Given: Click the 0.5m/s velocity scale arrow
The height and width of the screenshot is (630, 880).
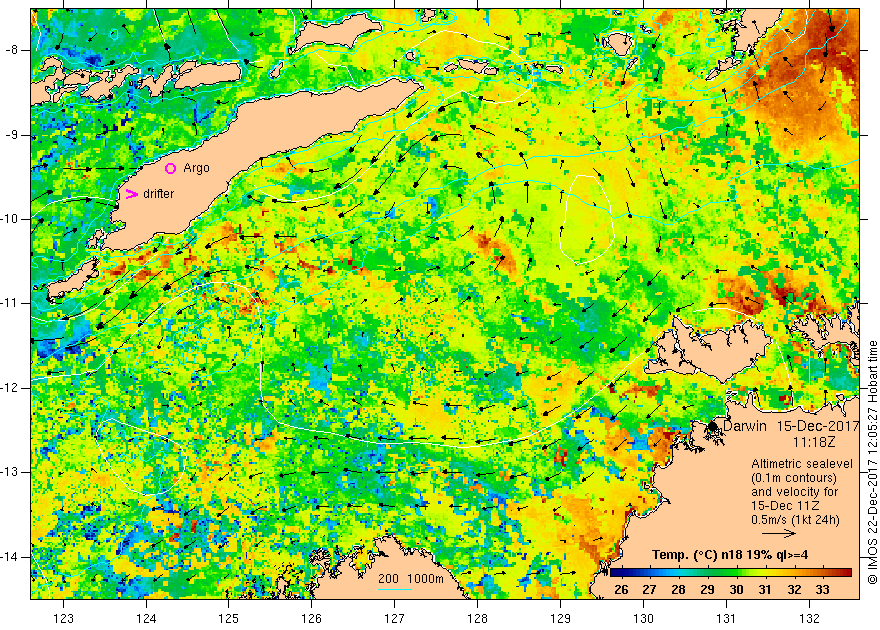Looking at the screenshot, I should click(x=779, y=532).
